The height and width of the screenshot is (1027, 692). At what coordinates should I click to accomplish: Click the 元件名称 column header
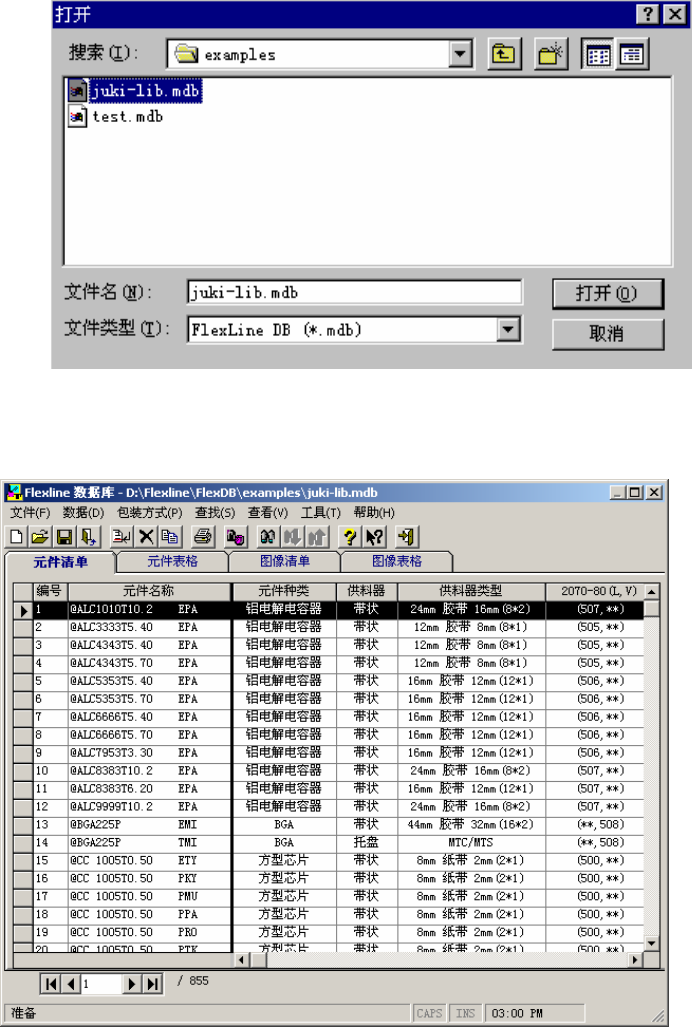pos(149,591)
